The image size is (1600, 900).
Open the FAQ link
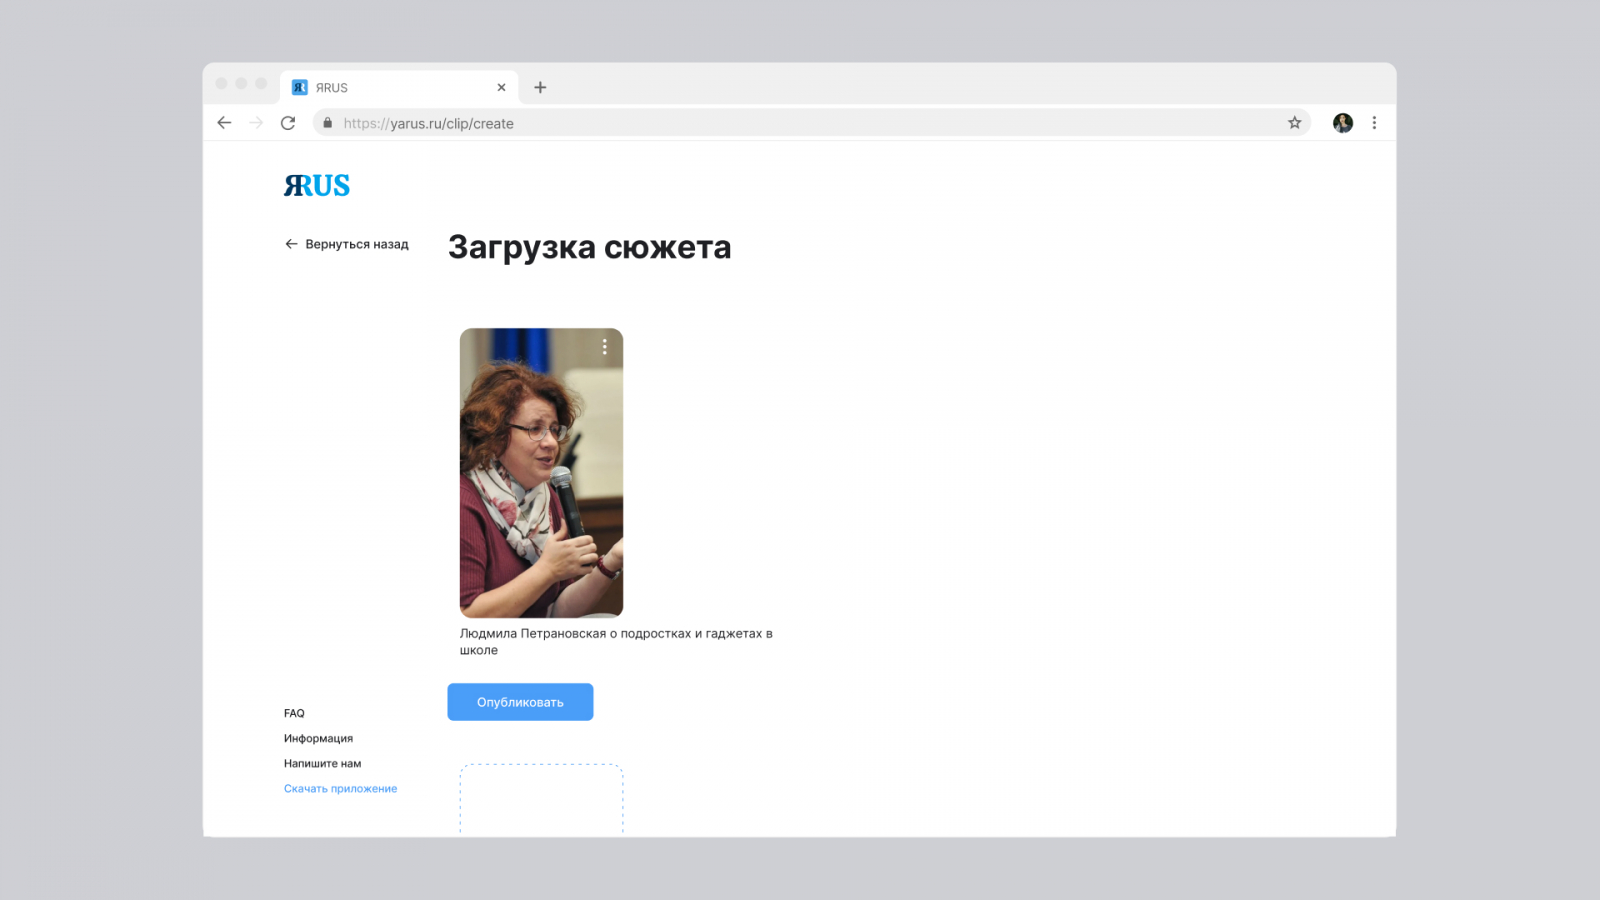coord(294,713)
